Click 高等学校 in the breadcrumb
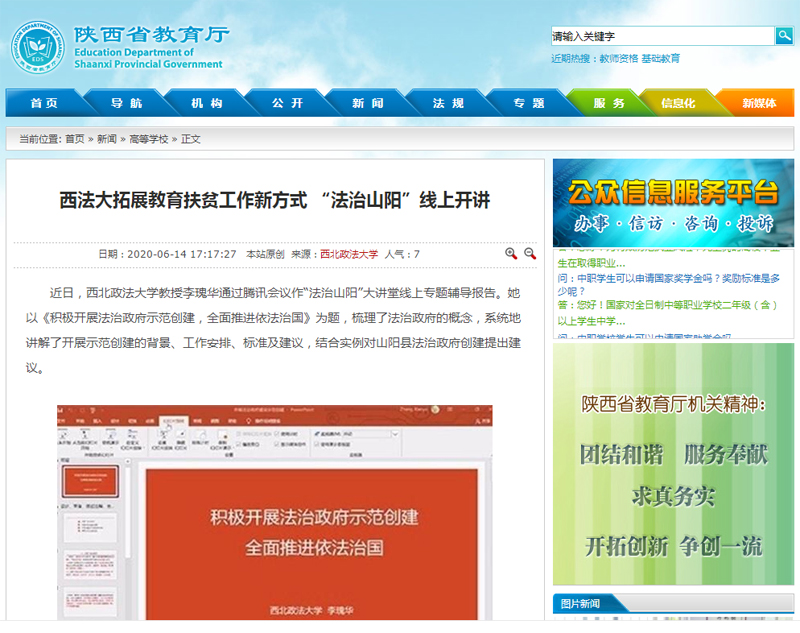The image size is (800, 633). pyautogui.click(x=148, y=139)
